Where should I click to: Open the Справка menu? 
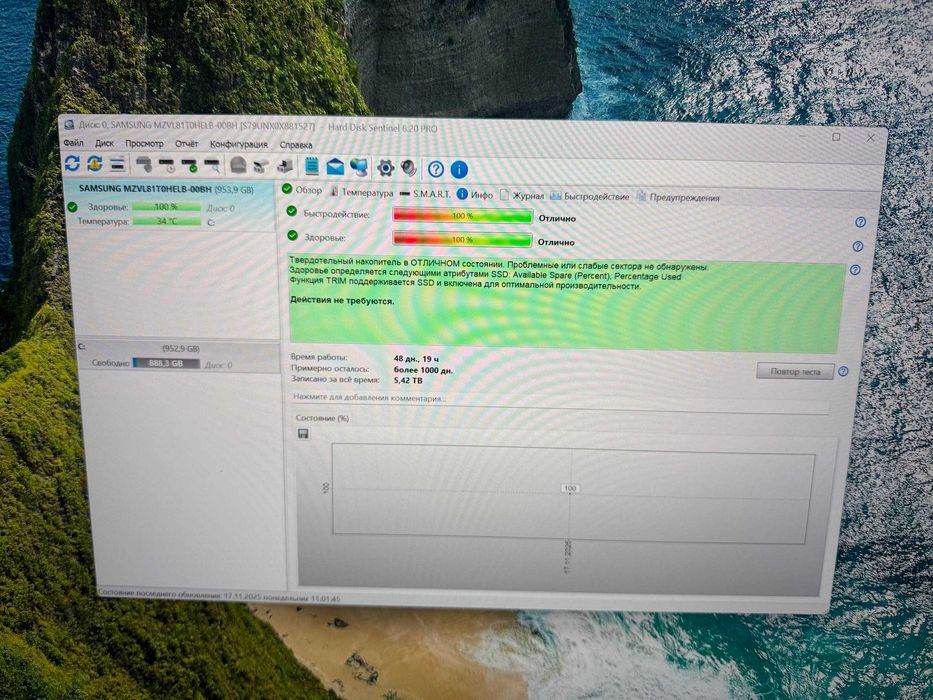pyautogui.click(x=296, y=145)
